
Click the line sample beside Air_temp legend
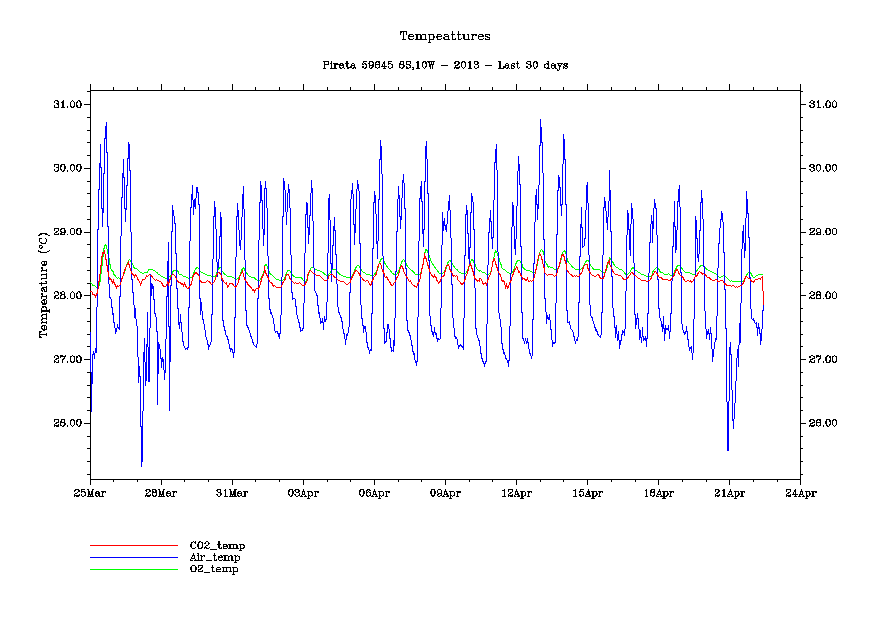click(133, 557)
